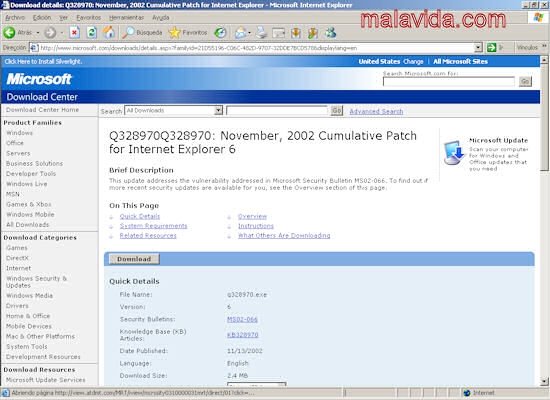Click Go next to Download Center search

[336, 111]
